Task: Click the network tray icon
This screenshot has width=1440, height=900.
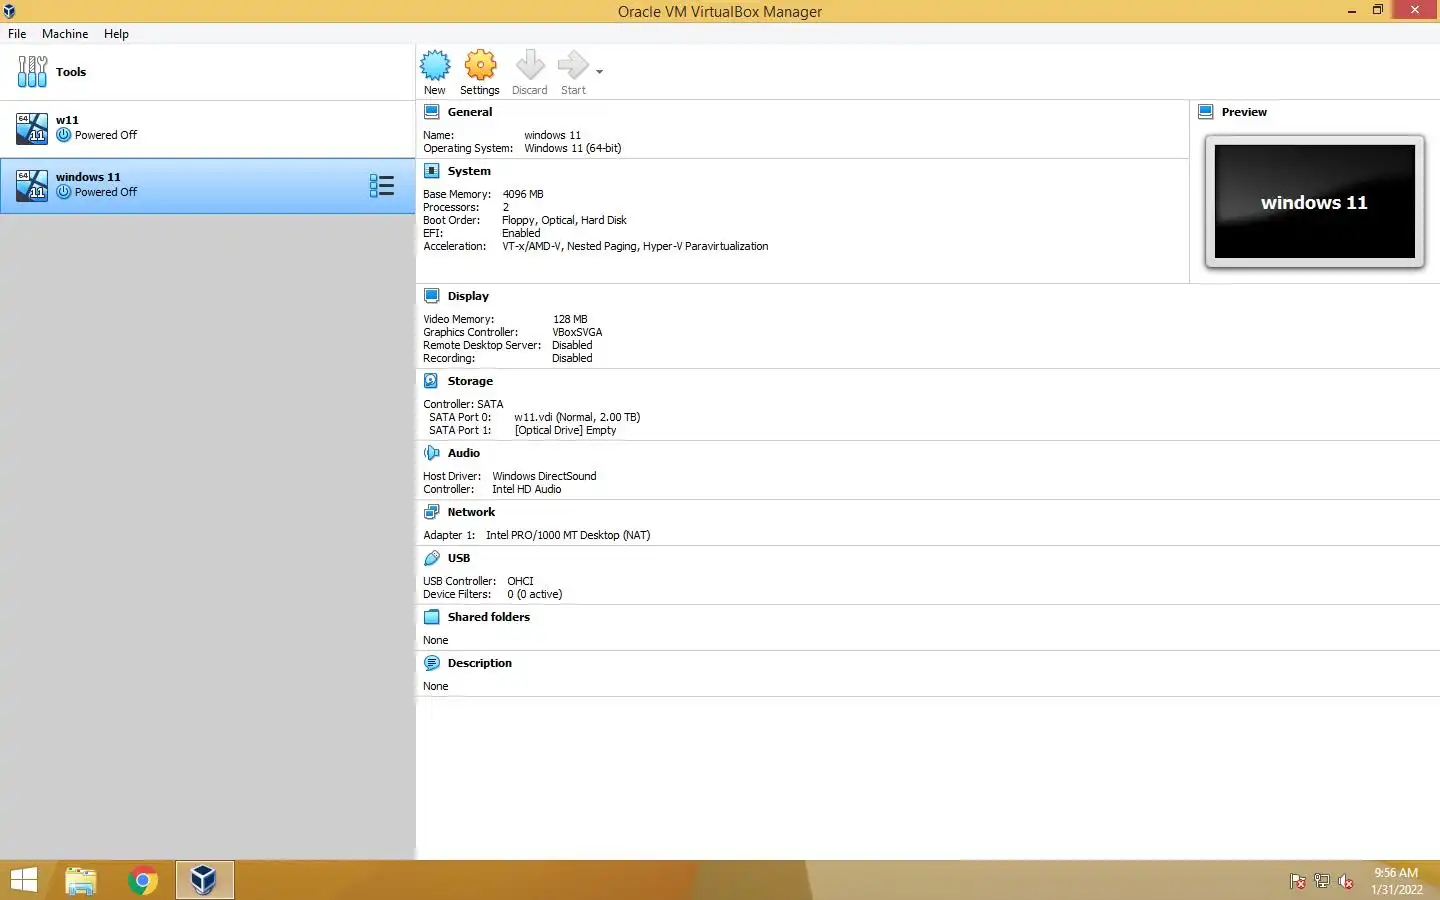Action: (1322, 881)
